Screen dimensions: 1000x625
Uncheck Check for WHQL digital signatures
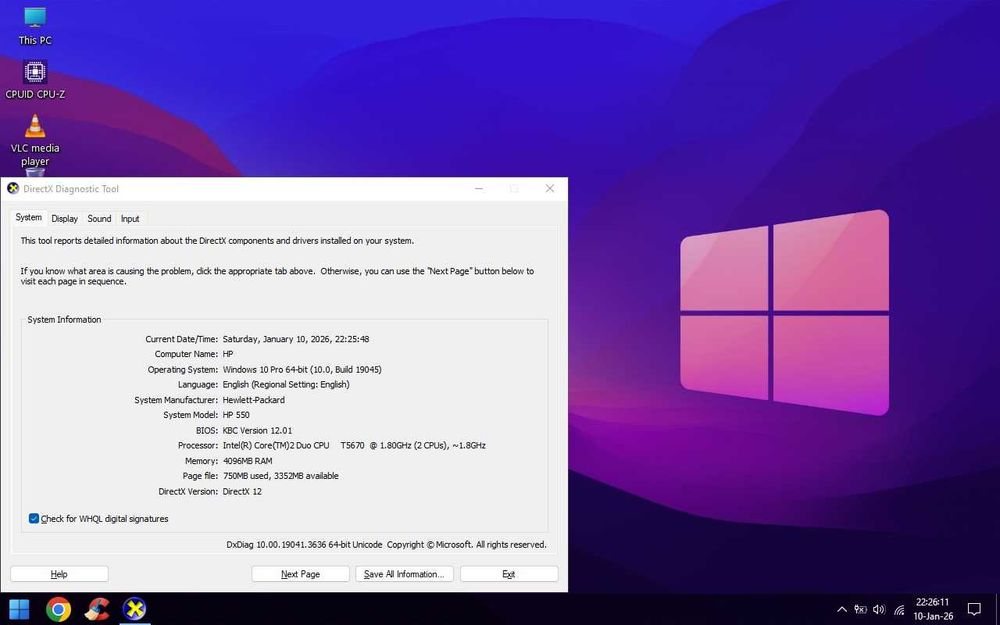34,518
